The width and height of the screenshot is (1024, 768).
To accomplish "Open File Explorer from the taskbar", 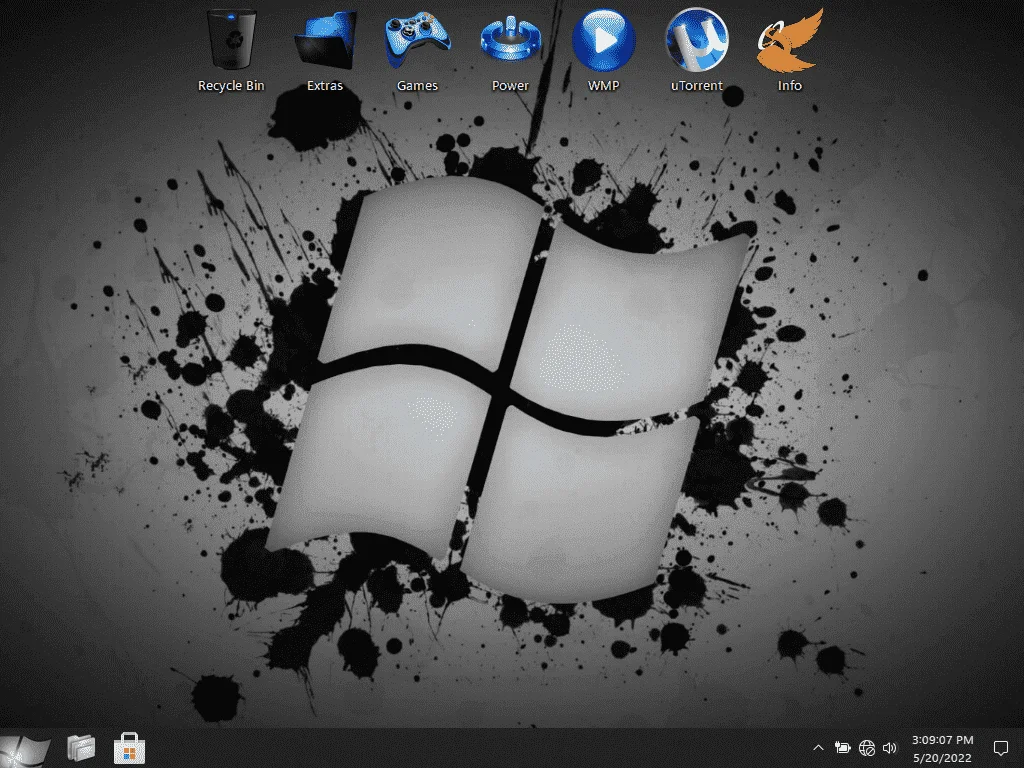I will pos(81,748).
